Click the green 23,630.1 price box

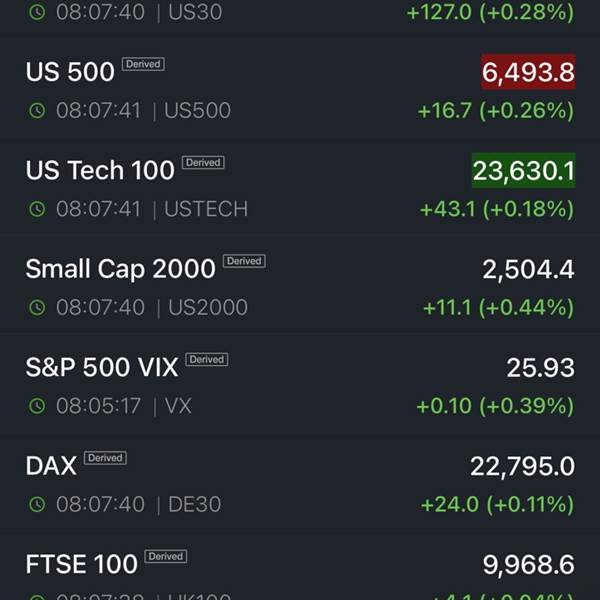point(523,170)
